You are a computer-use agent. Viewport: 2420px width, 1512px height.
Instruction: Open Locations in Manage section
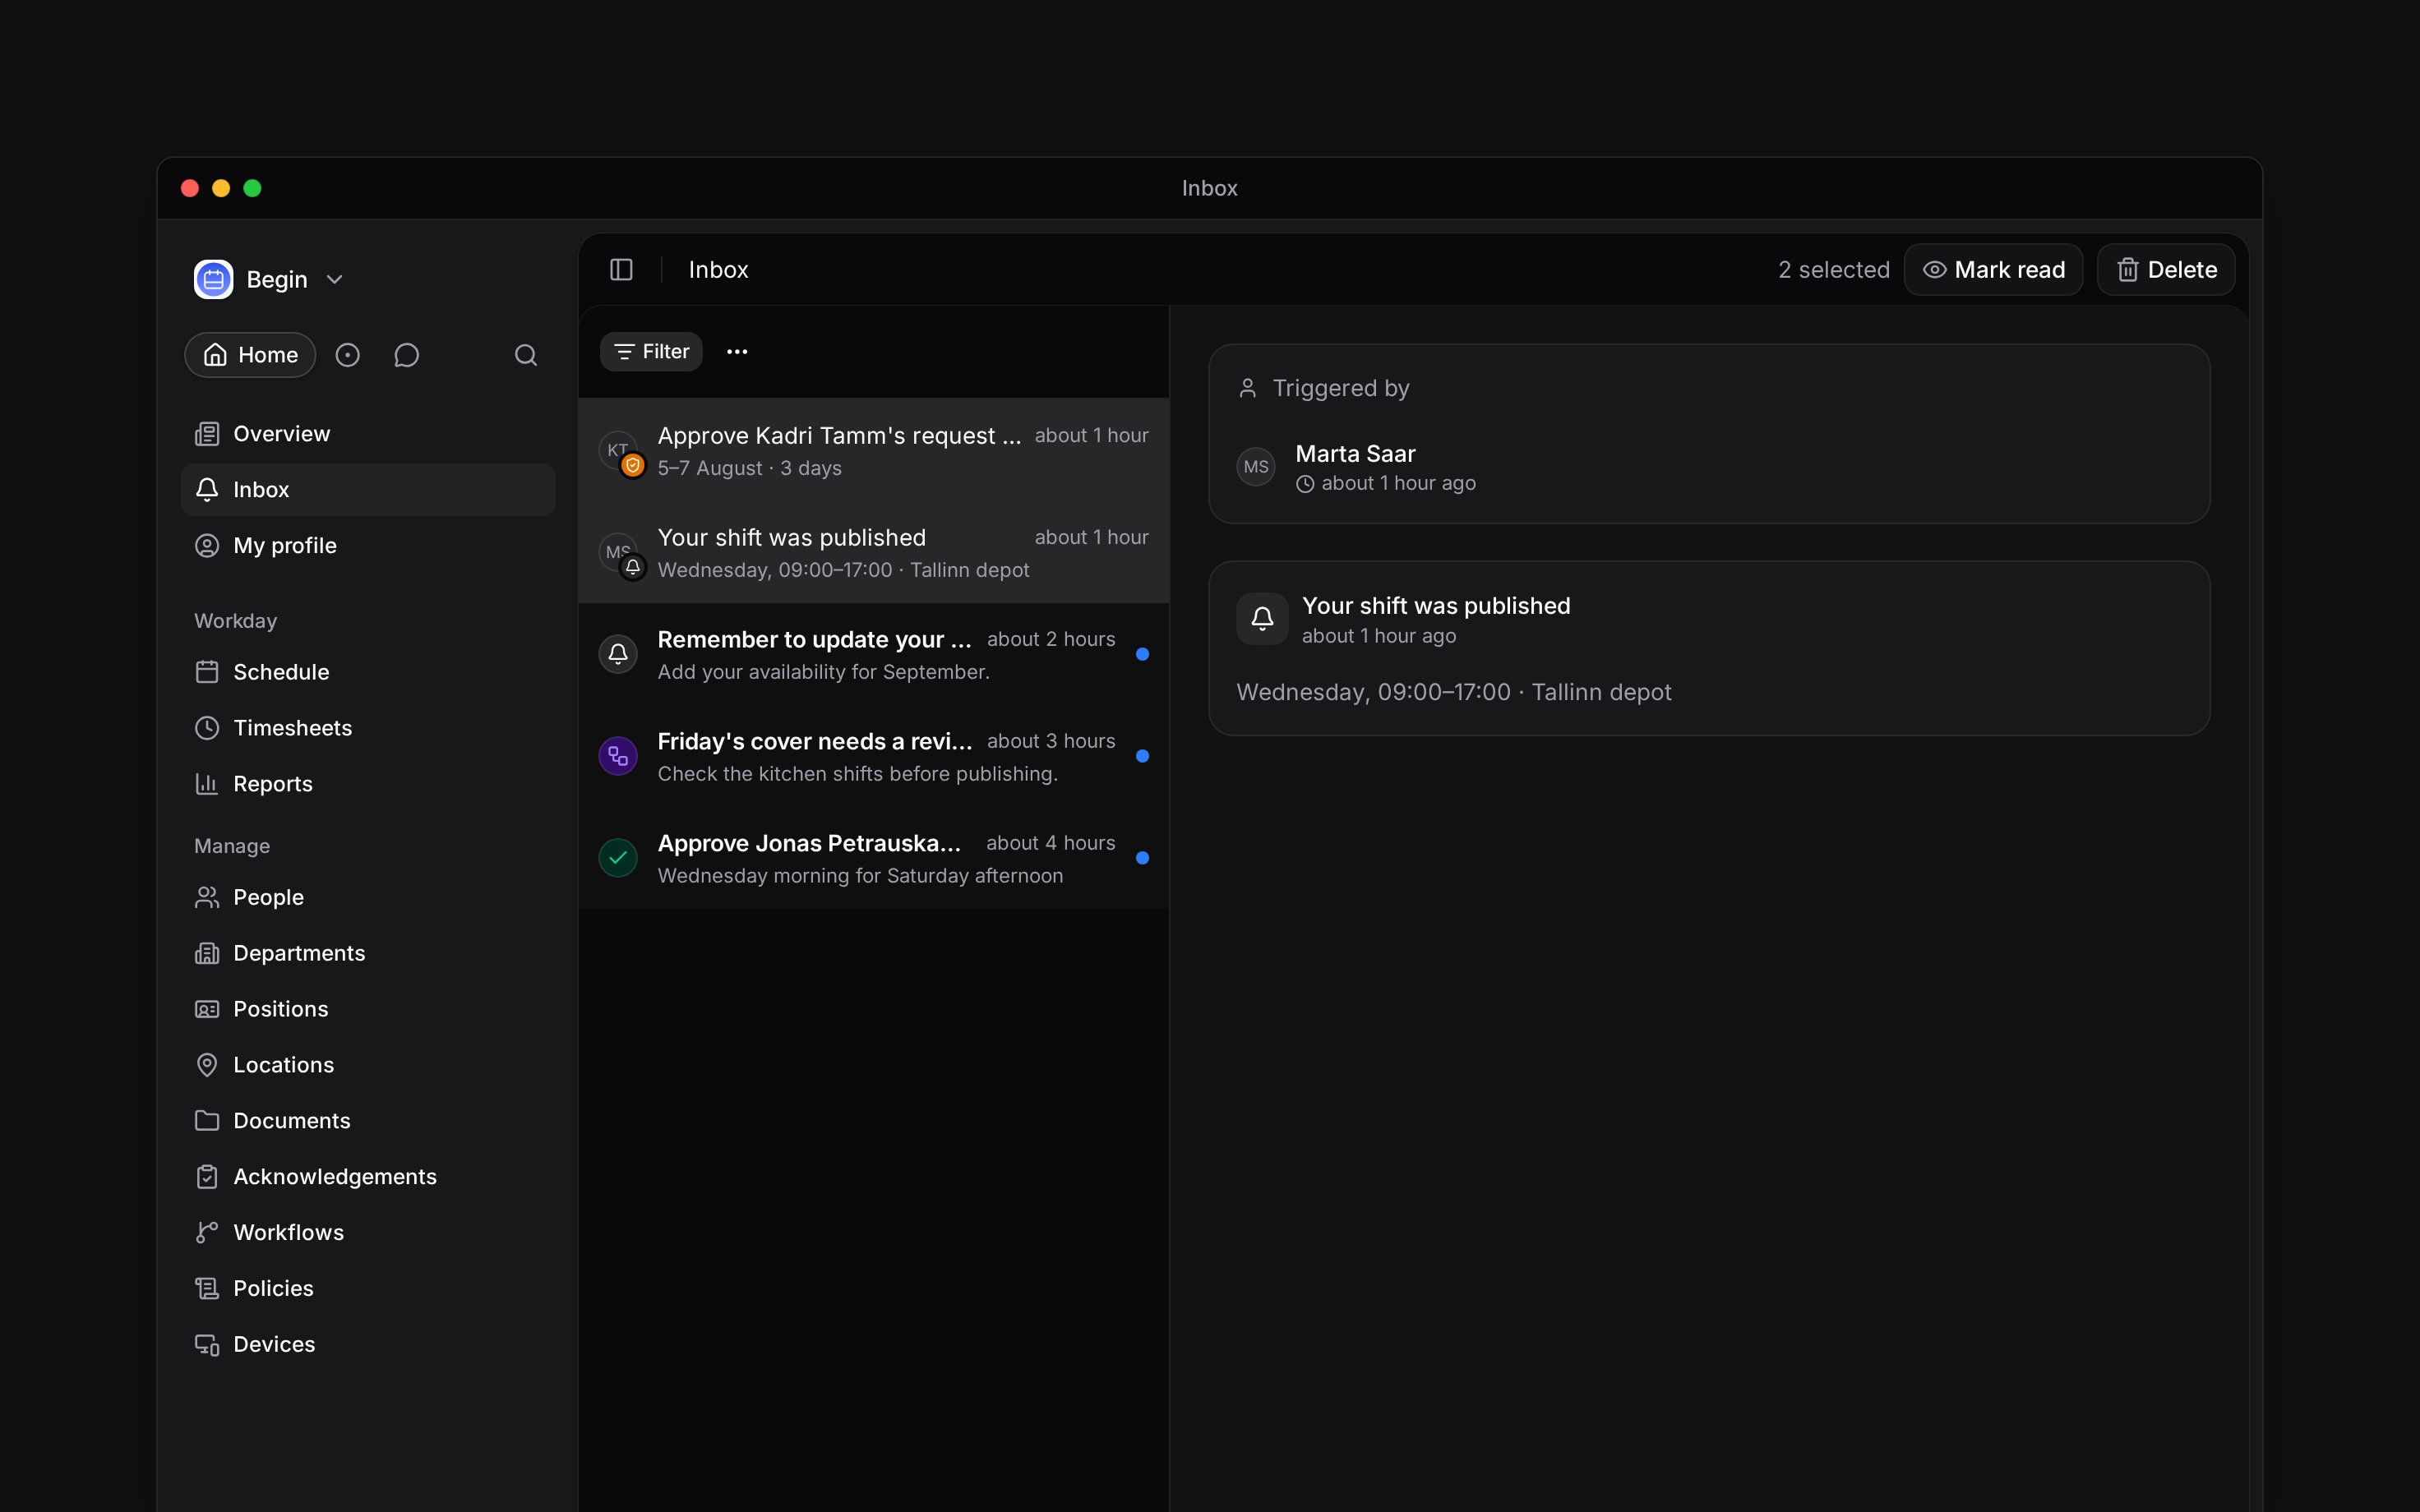pyautogui.click(x=368, y=1065)
